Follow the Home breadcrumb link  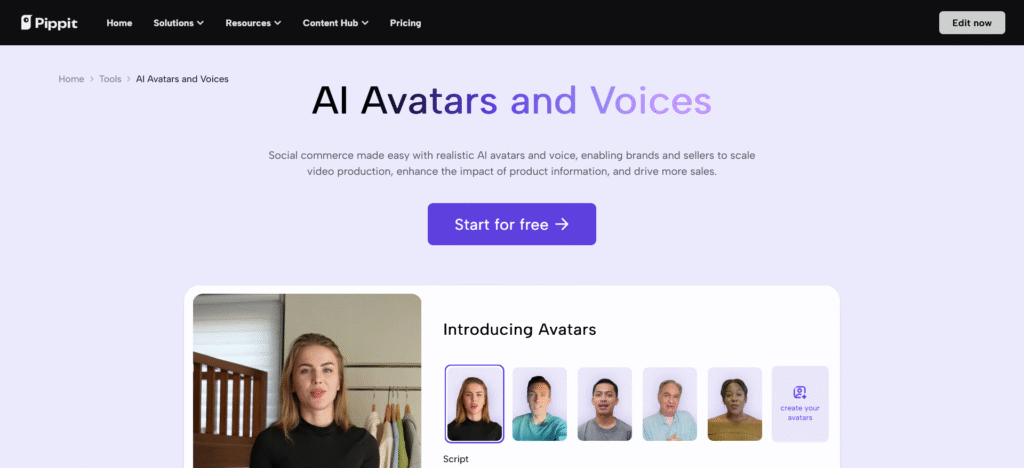pyautogui.click(x=71, y=79)
